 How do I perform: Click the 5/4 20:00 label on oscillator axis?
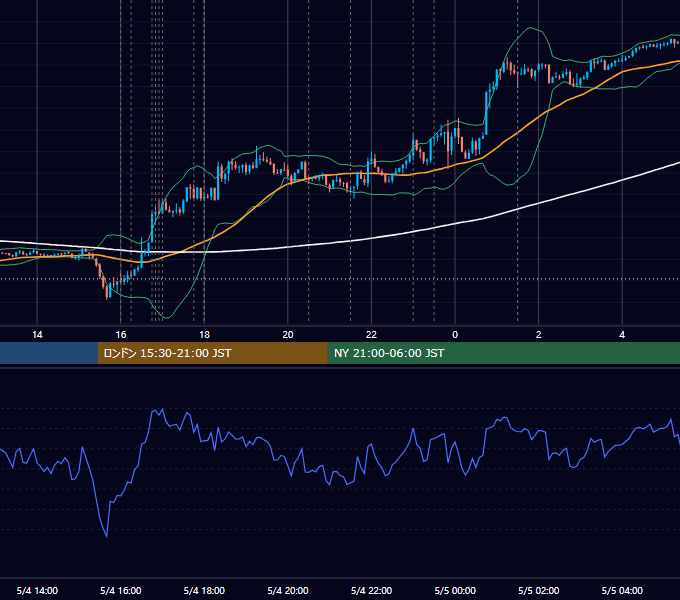coord(288,590)
